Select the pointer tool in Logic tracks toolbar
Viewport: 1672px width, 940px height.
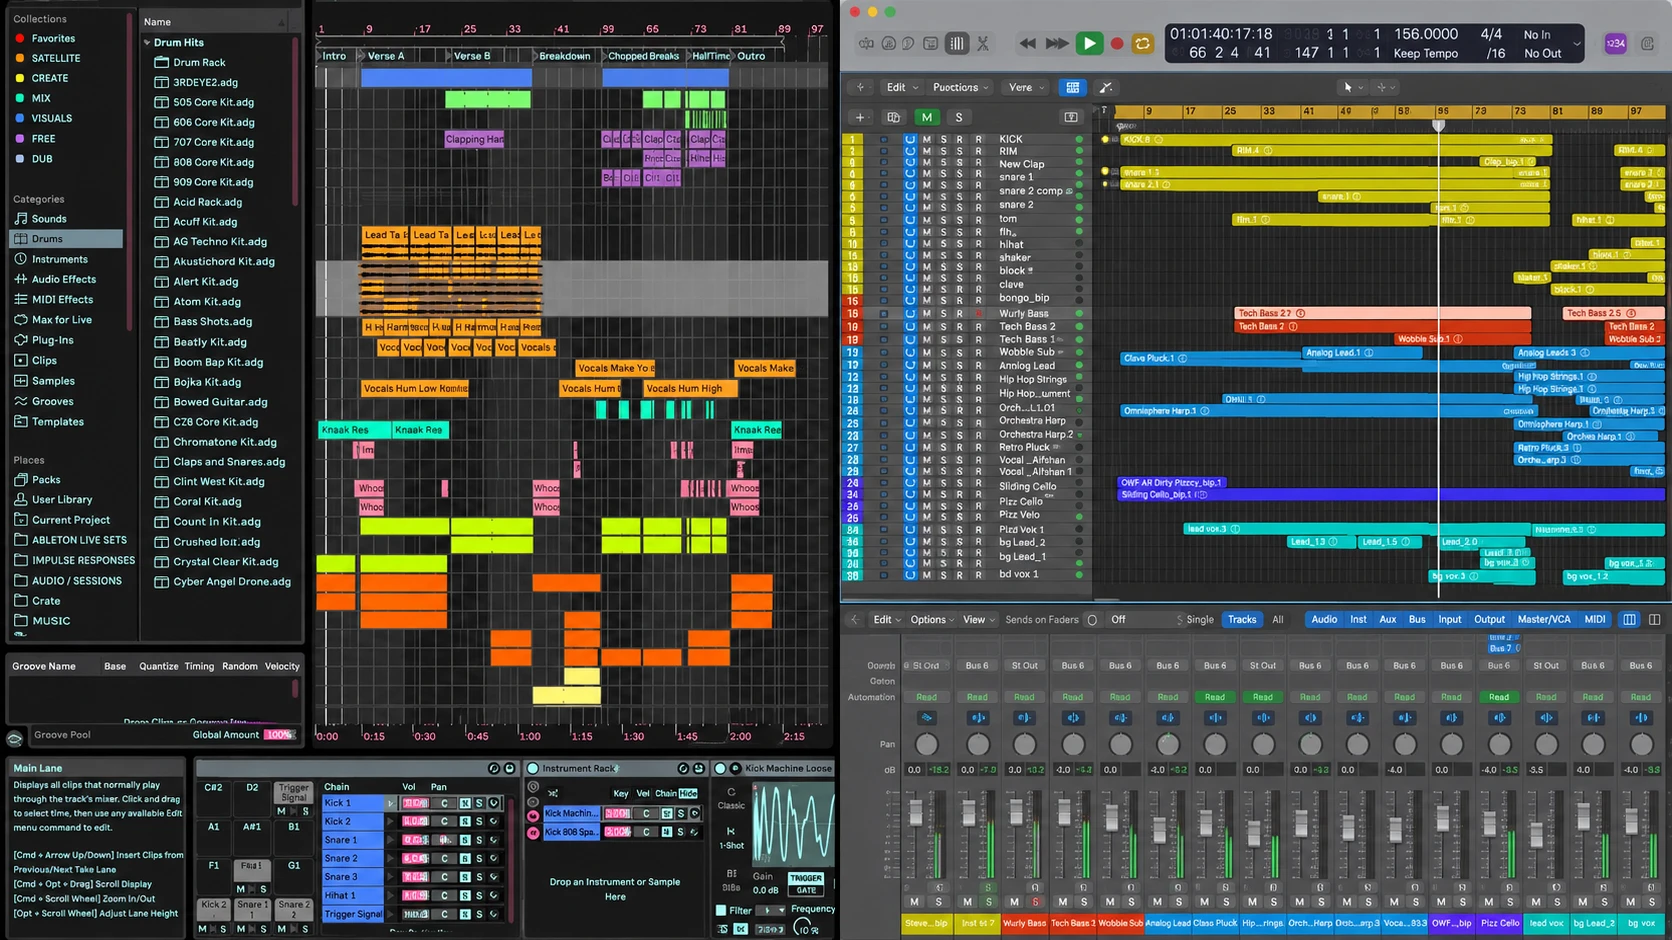1348,87
